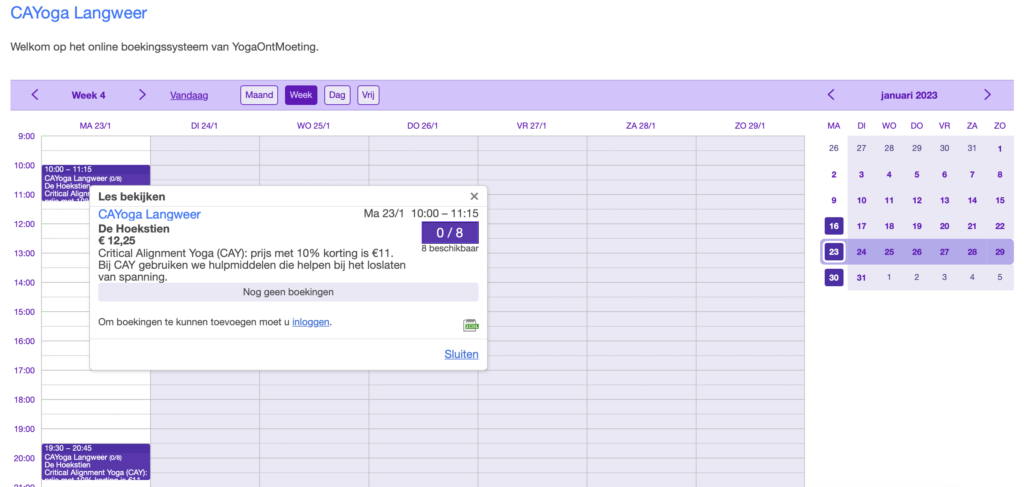Click the WO 25/1 column header
Image resolution: width=1024 pixels, height=487 pixels.
click(313, 126)
